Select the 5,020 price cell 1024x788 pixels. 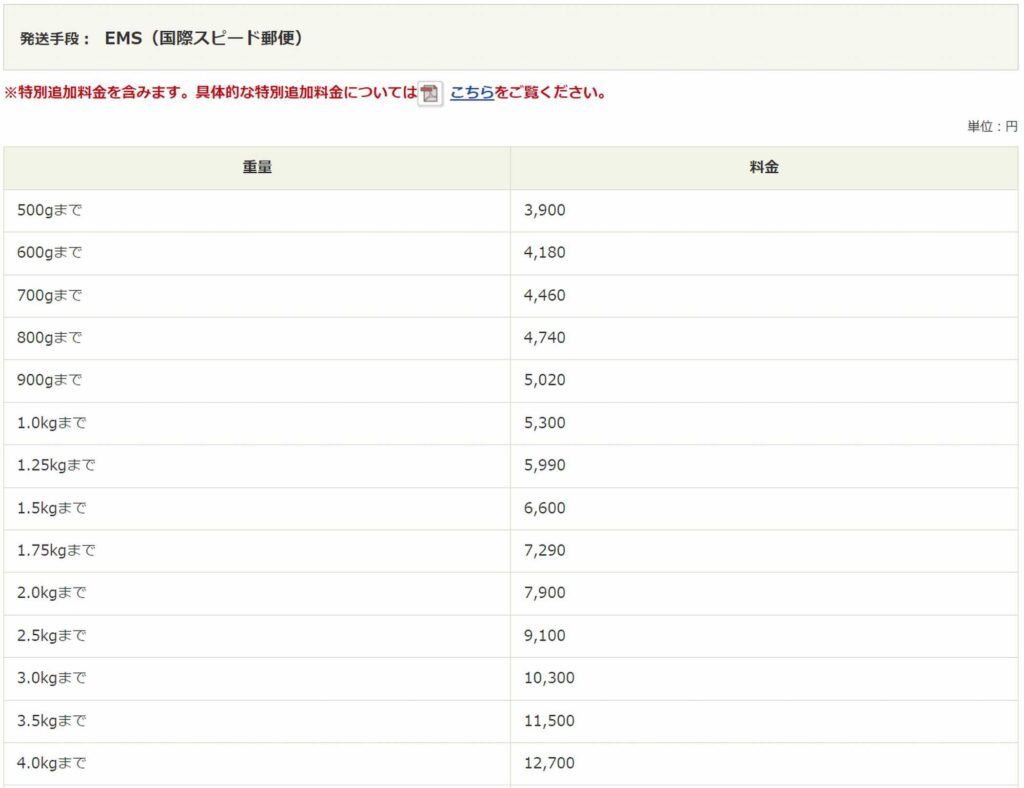544,380
